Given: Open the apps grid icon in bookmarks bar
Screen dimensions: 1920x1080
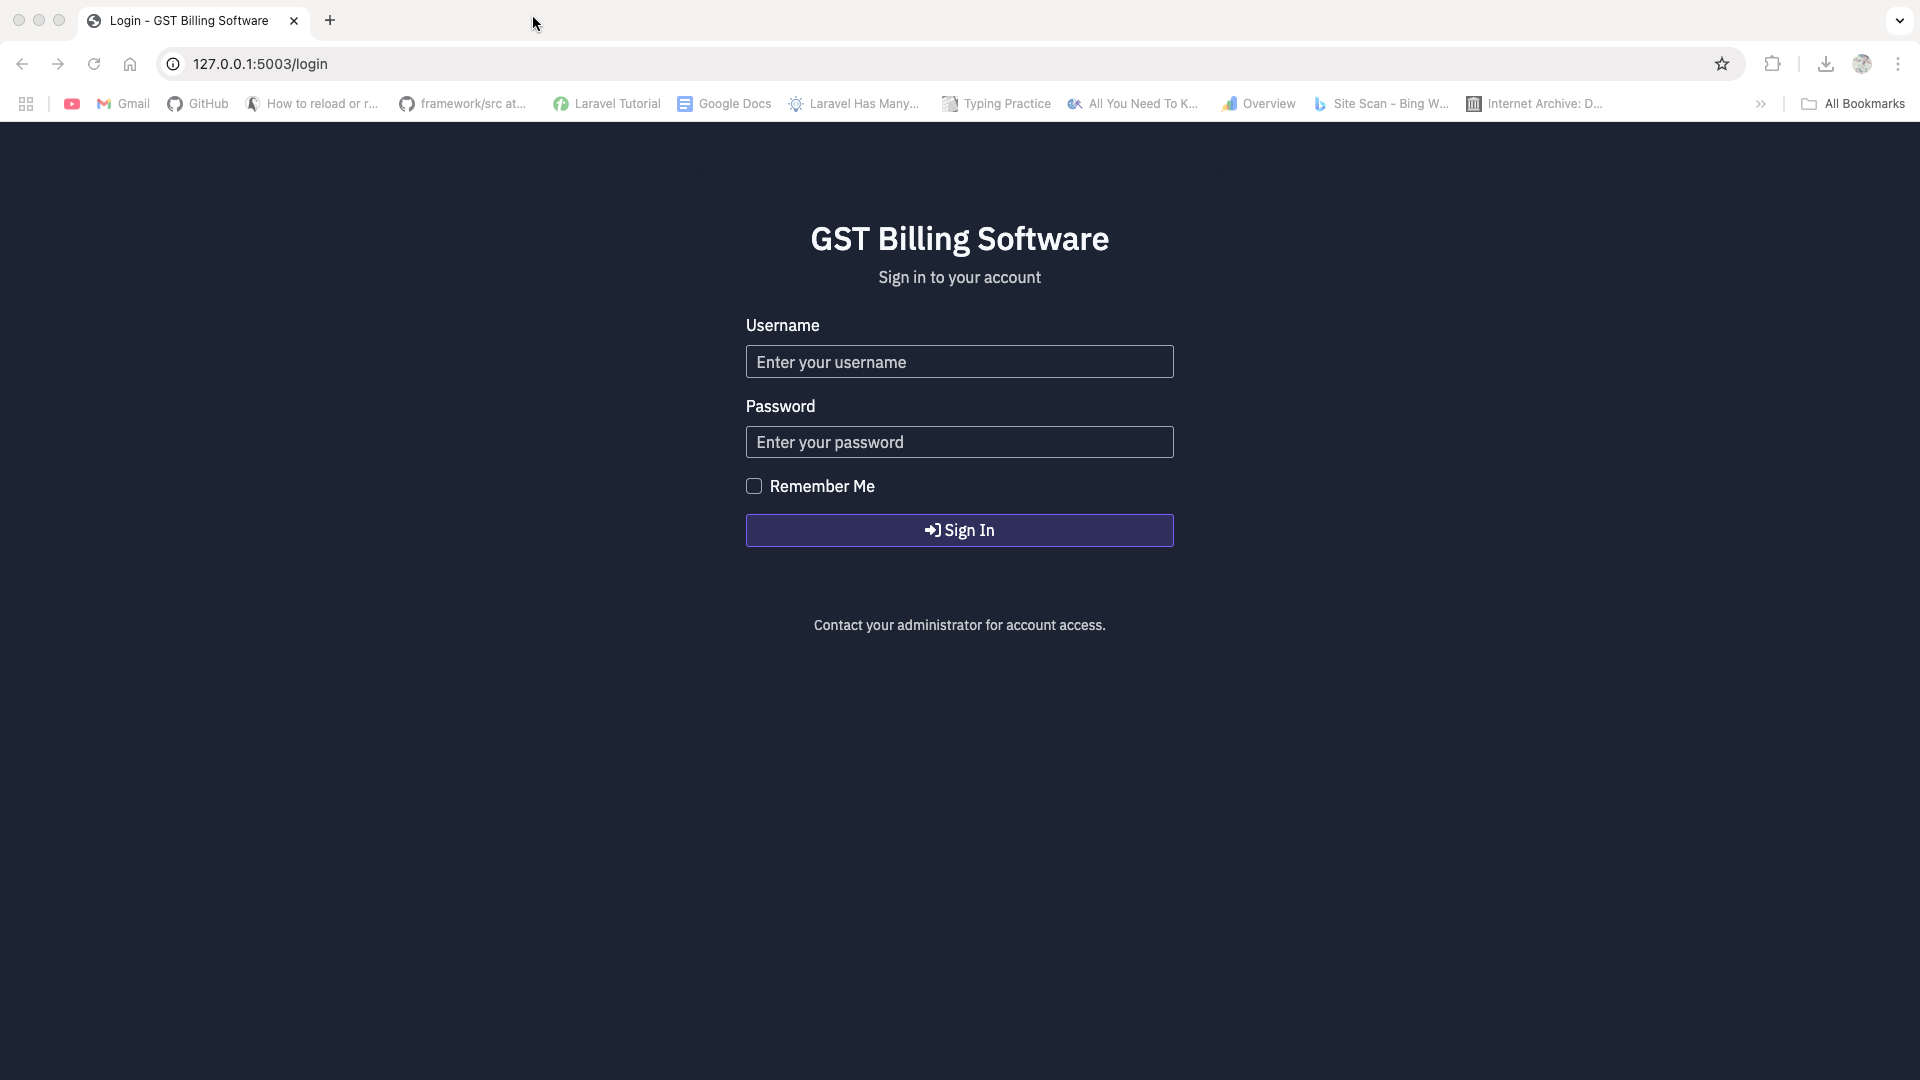Looking at the screenshot, I should [26, 104].
